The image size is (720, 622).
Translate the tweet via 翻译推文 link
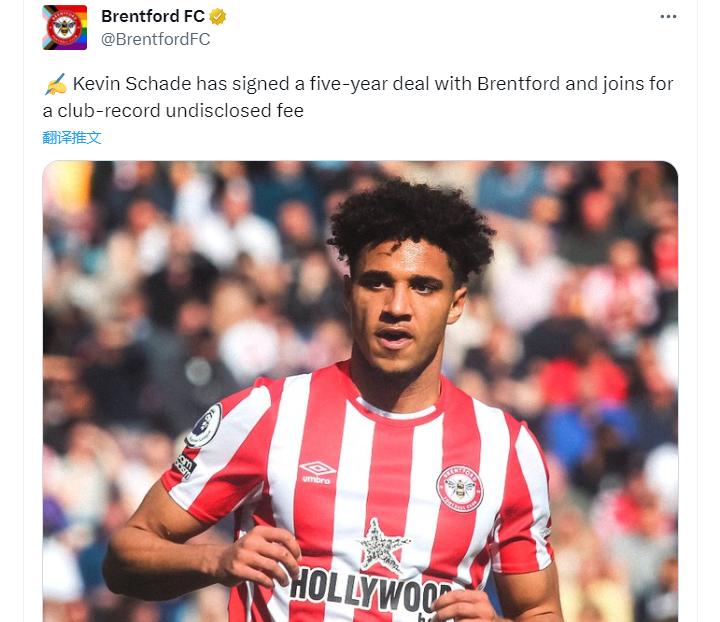click(72, 137)
